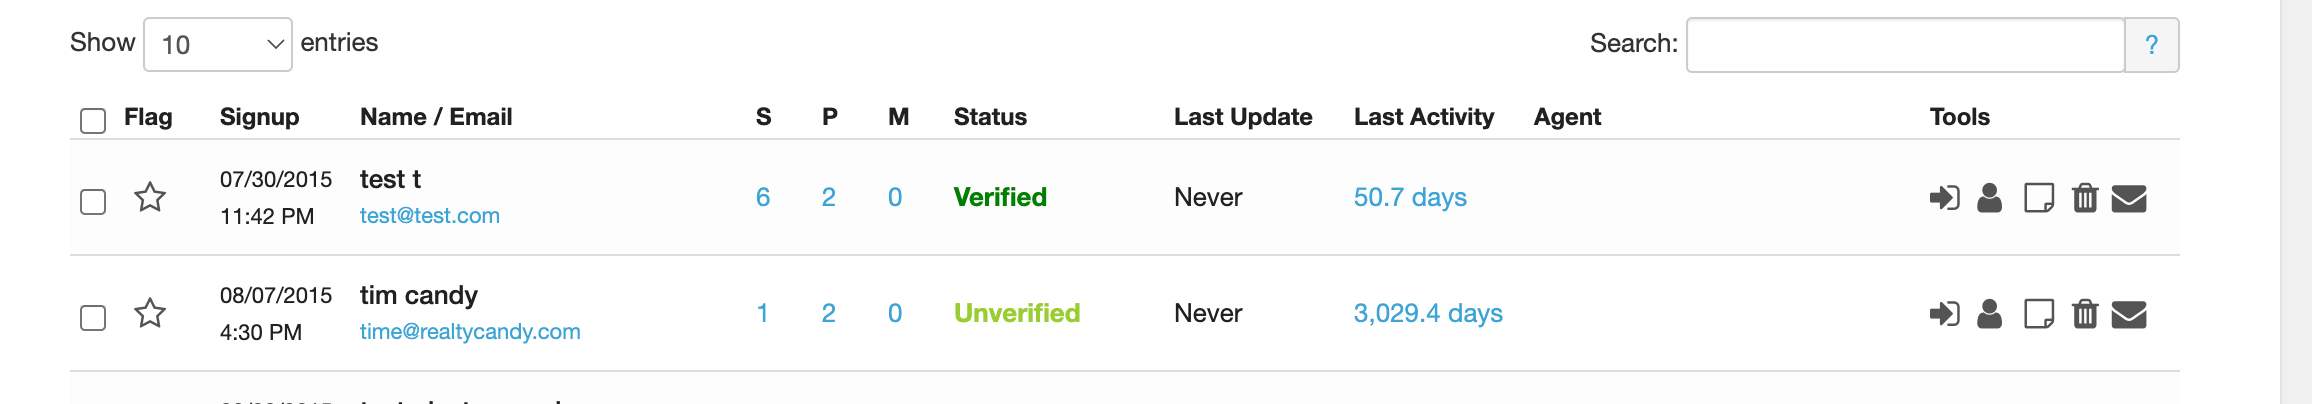Add a note for test t
The height and width of the screenshot is (404, 2312).
pos(2038,198)
